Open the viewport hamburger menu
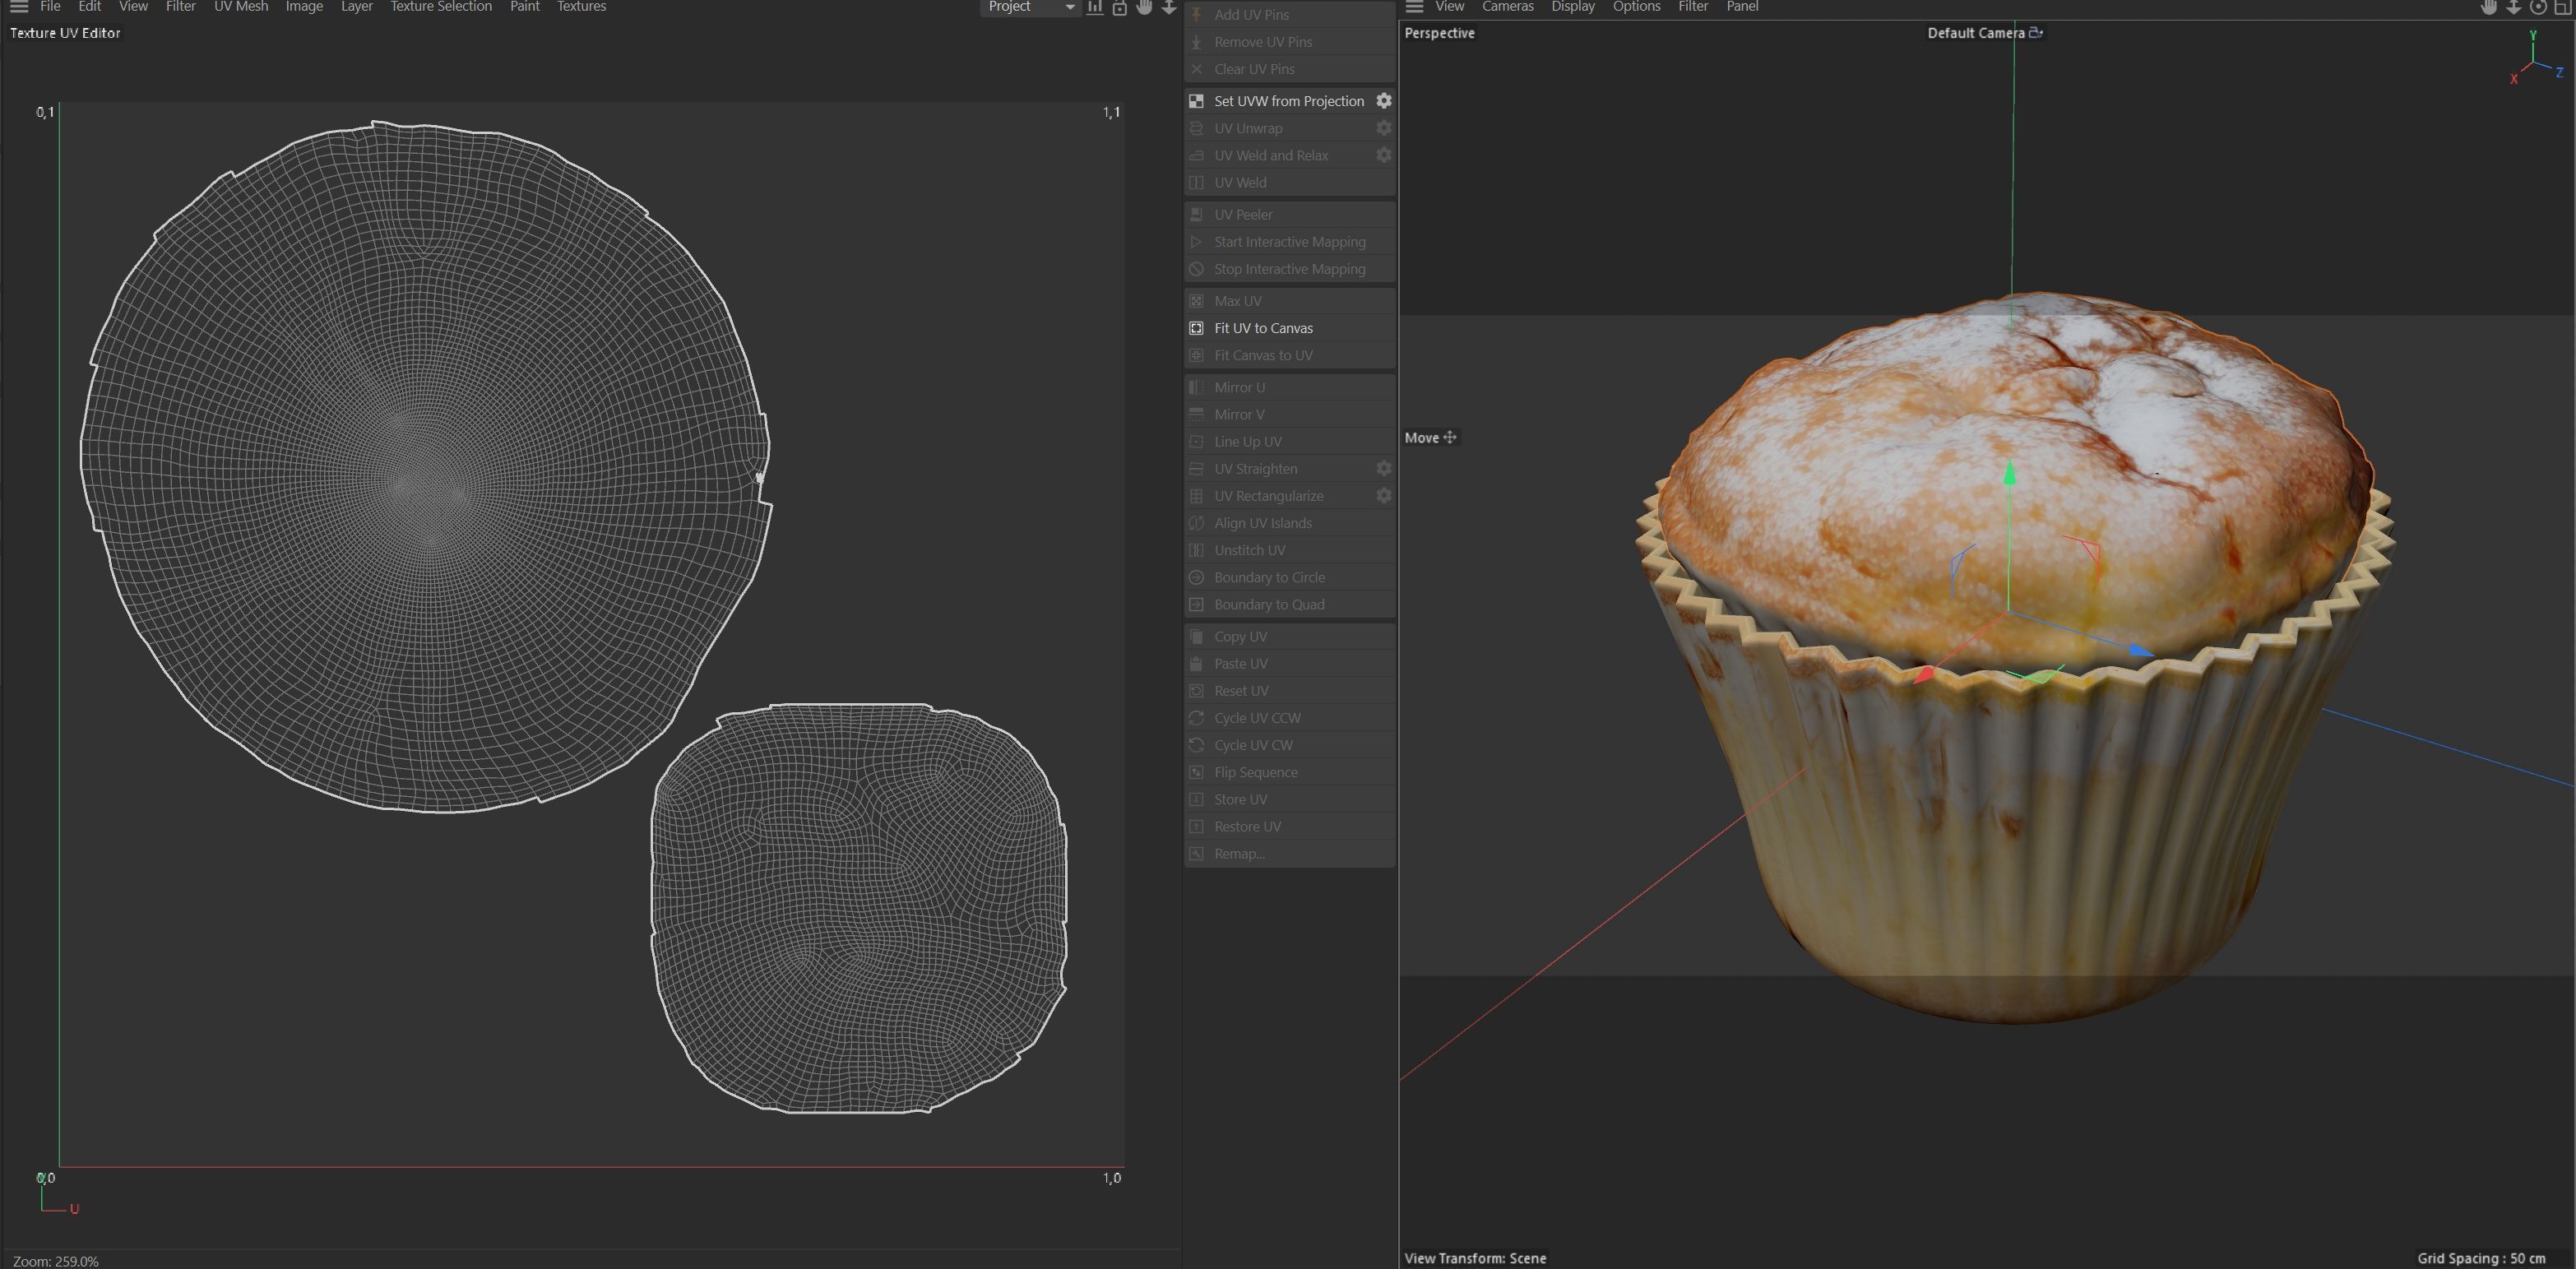The width and height of the screenshot is (2576, 1269). (1414, 6)
